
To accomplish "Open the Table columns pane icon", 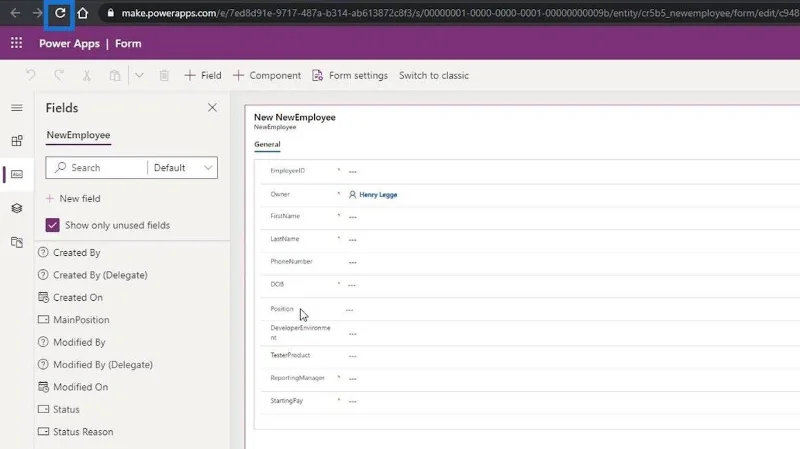I will [17, 174].
